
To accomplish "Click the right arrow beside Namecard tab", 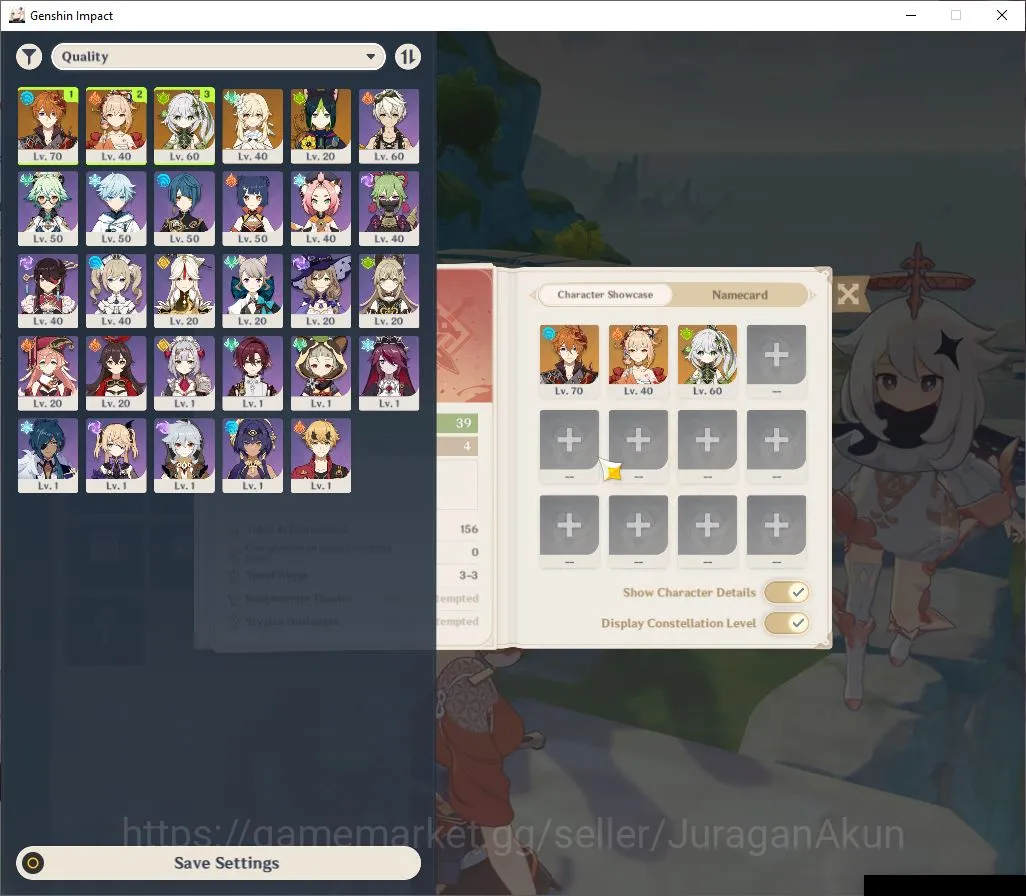I will pos(813,295).
